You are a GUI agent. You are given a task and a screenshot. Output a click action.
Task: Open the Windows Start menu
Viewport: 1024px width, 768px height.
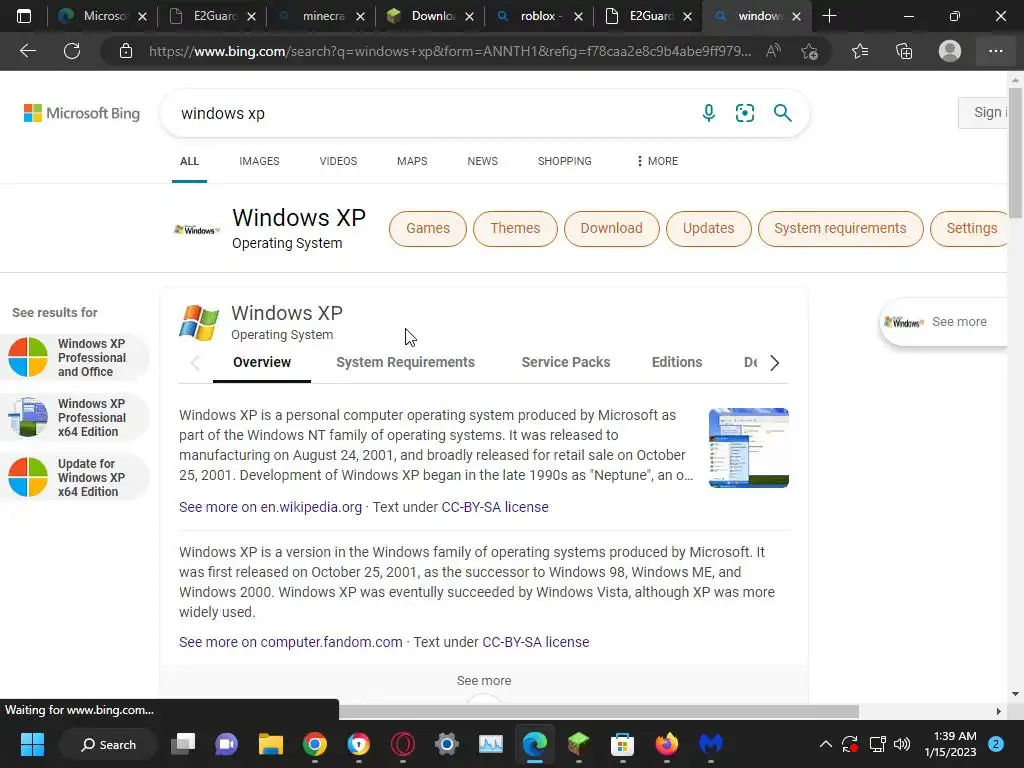point(32,744)
